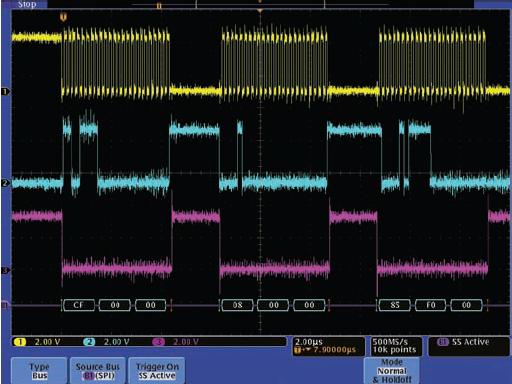Select the channel 1 ground marker
This screenshot has height=384, width=512.
coord(5,91)
